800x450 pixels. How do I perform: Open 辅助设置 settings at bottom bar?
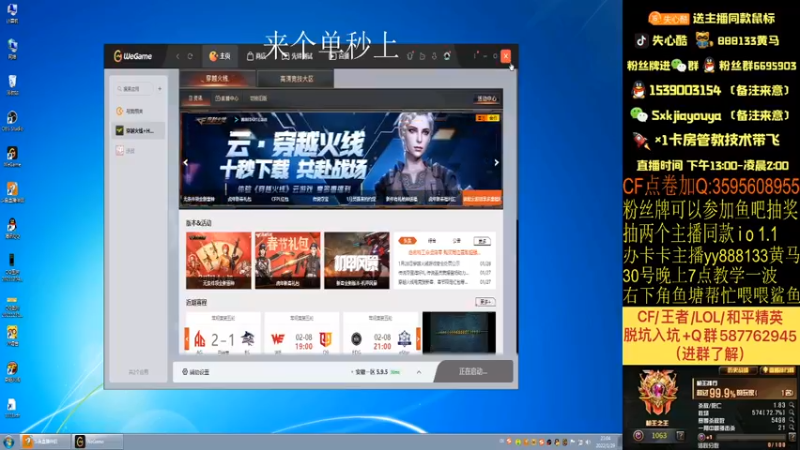pos(196,372)
